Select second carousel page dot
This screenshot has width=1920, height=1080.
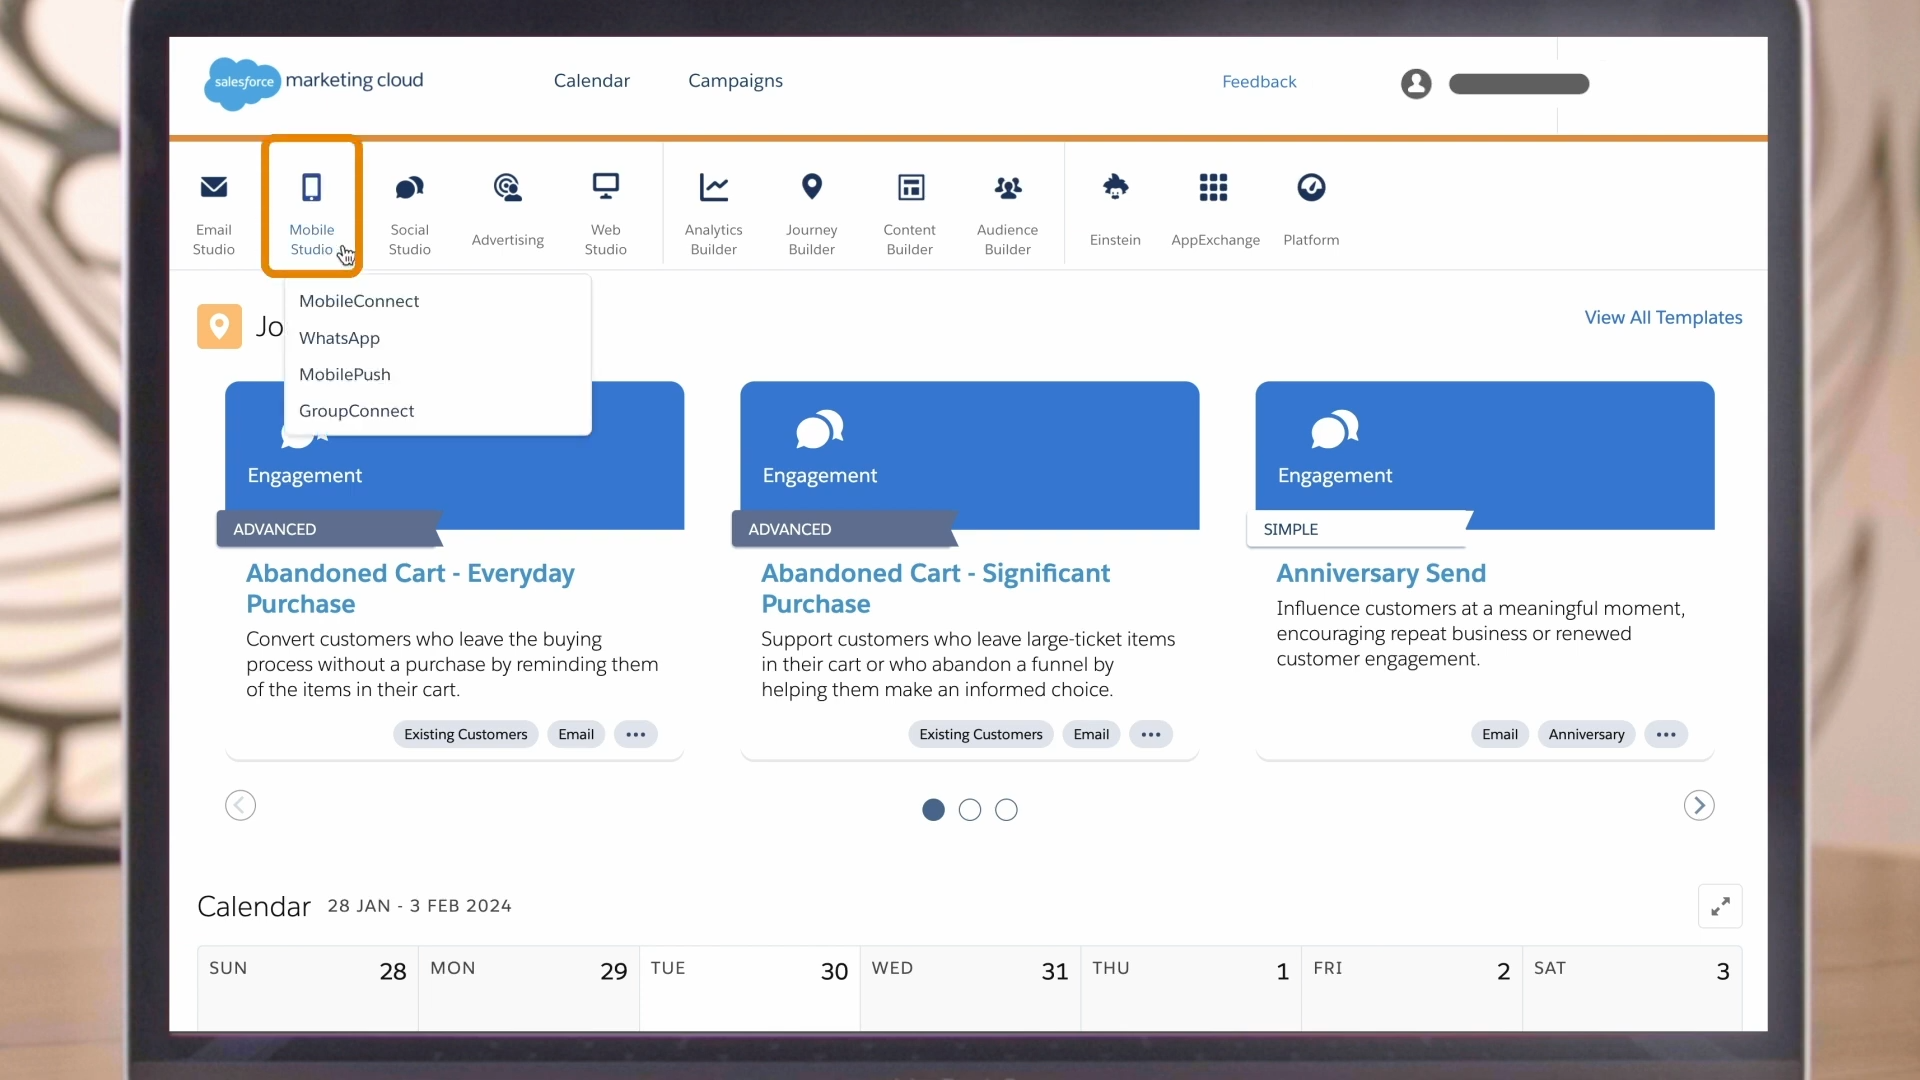coord(970,810)
